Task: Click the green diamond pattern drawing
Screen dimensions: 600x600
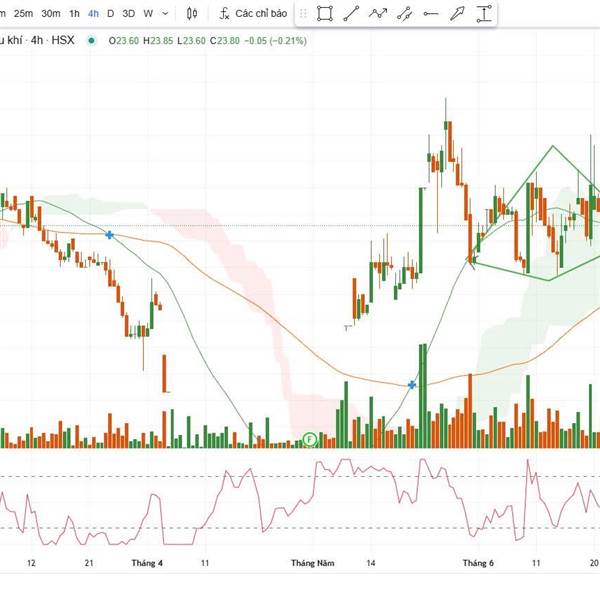Action: [x=537, y=213]
